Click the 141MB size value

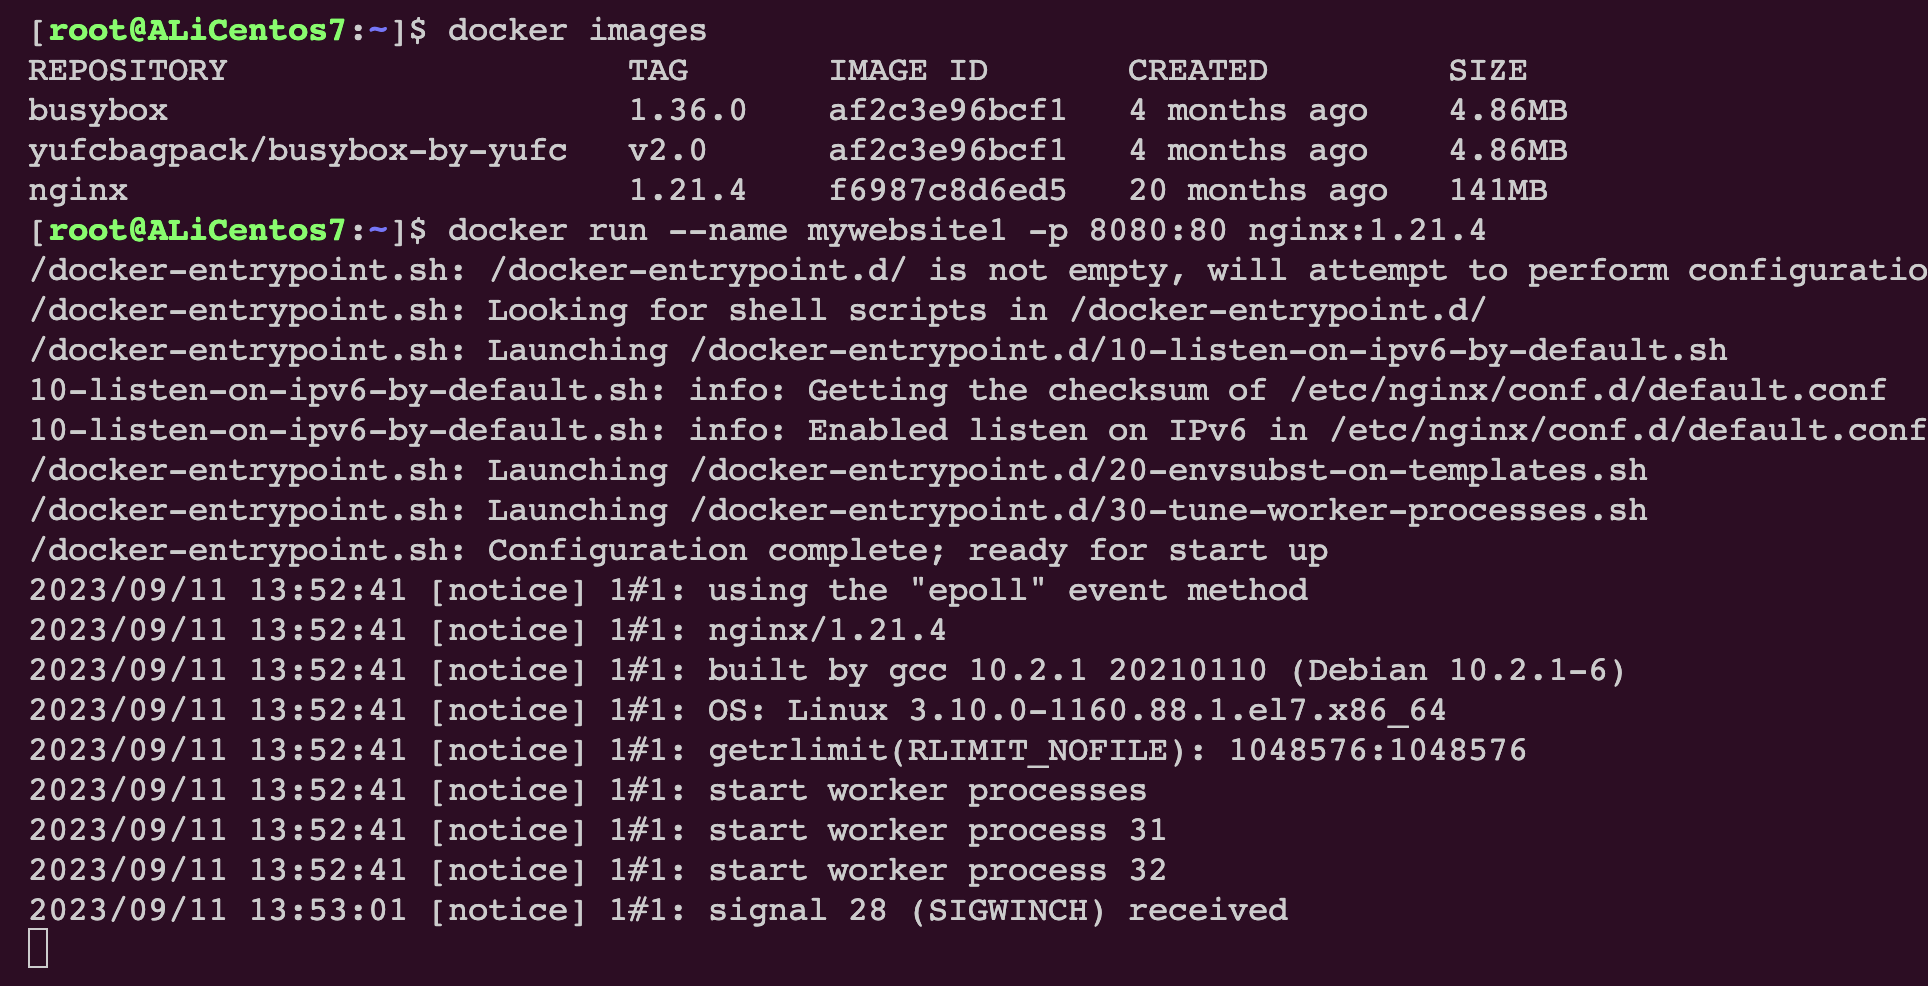1498,191
